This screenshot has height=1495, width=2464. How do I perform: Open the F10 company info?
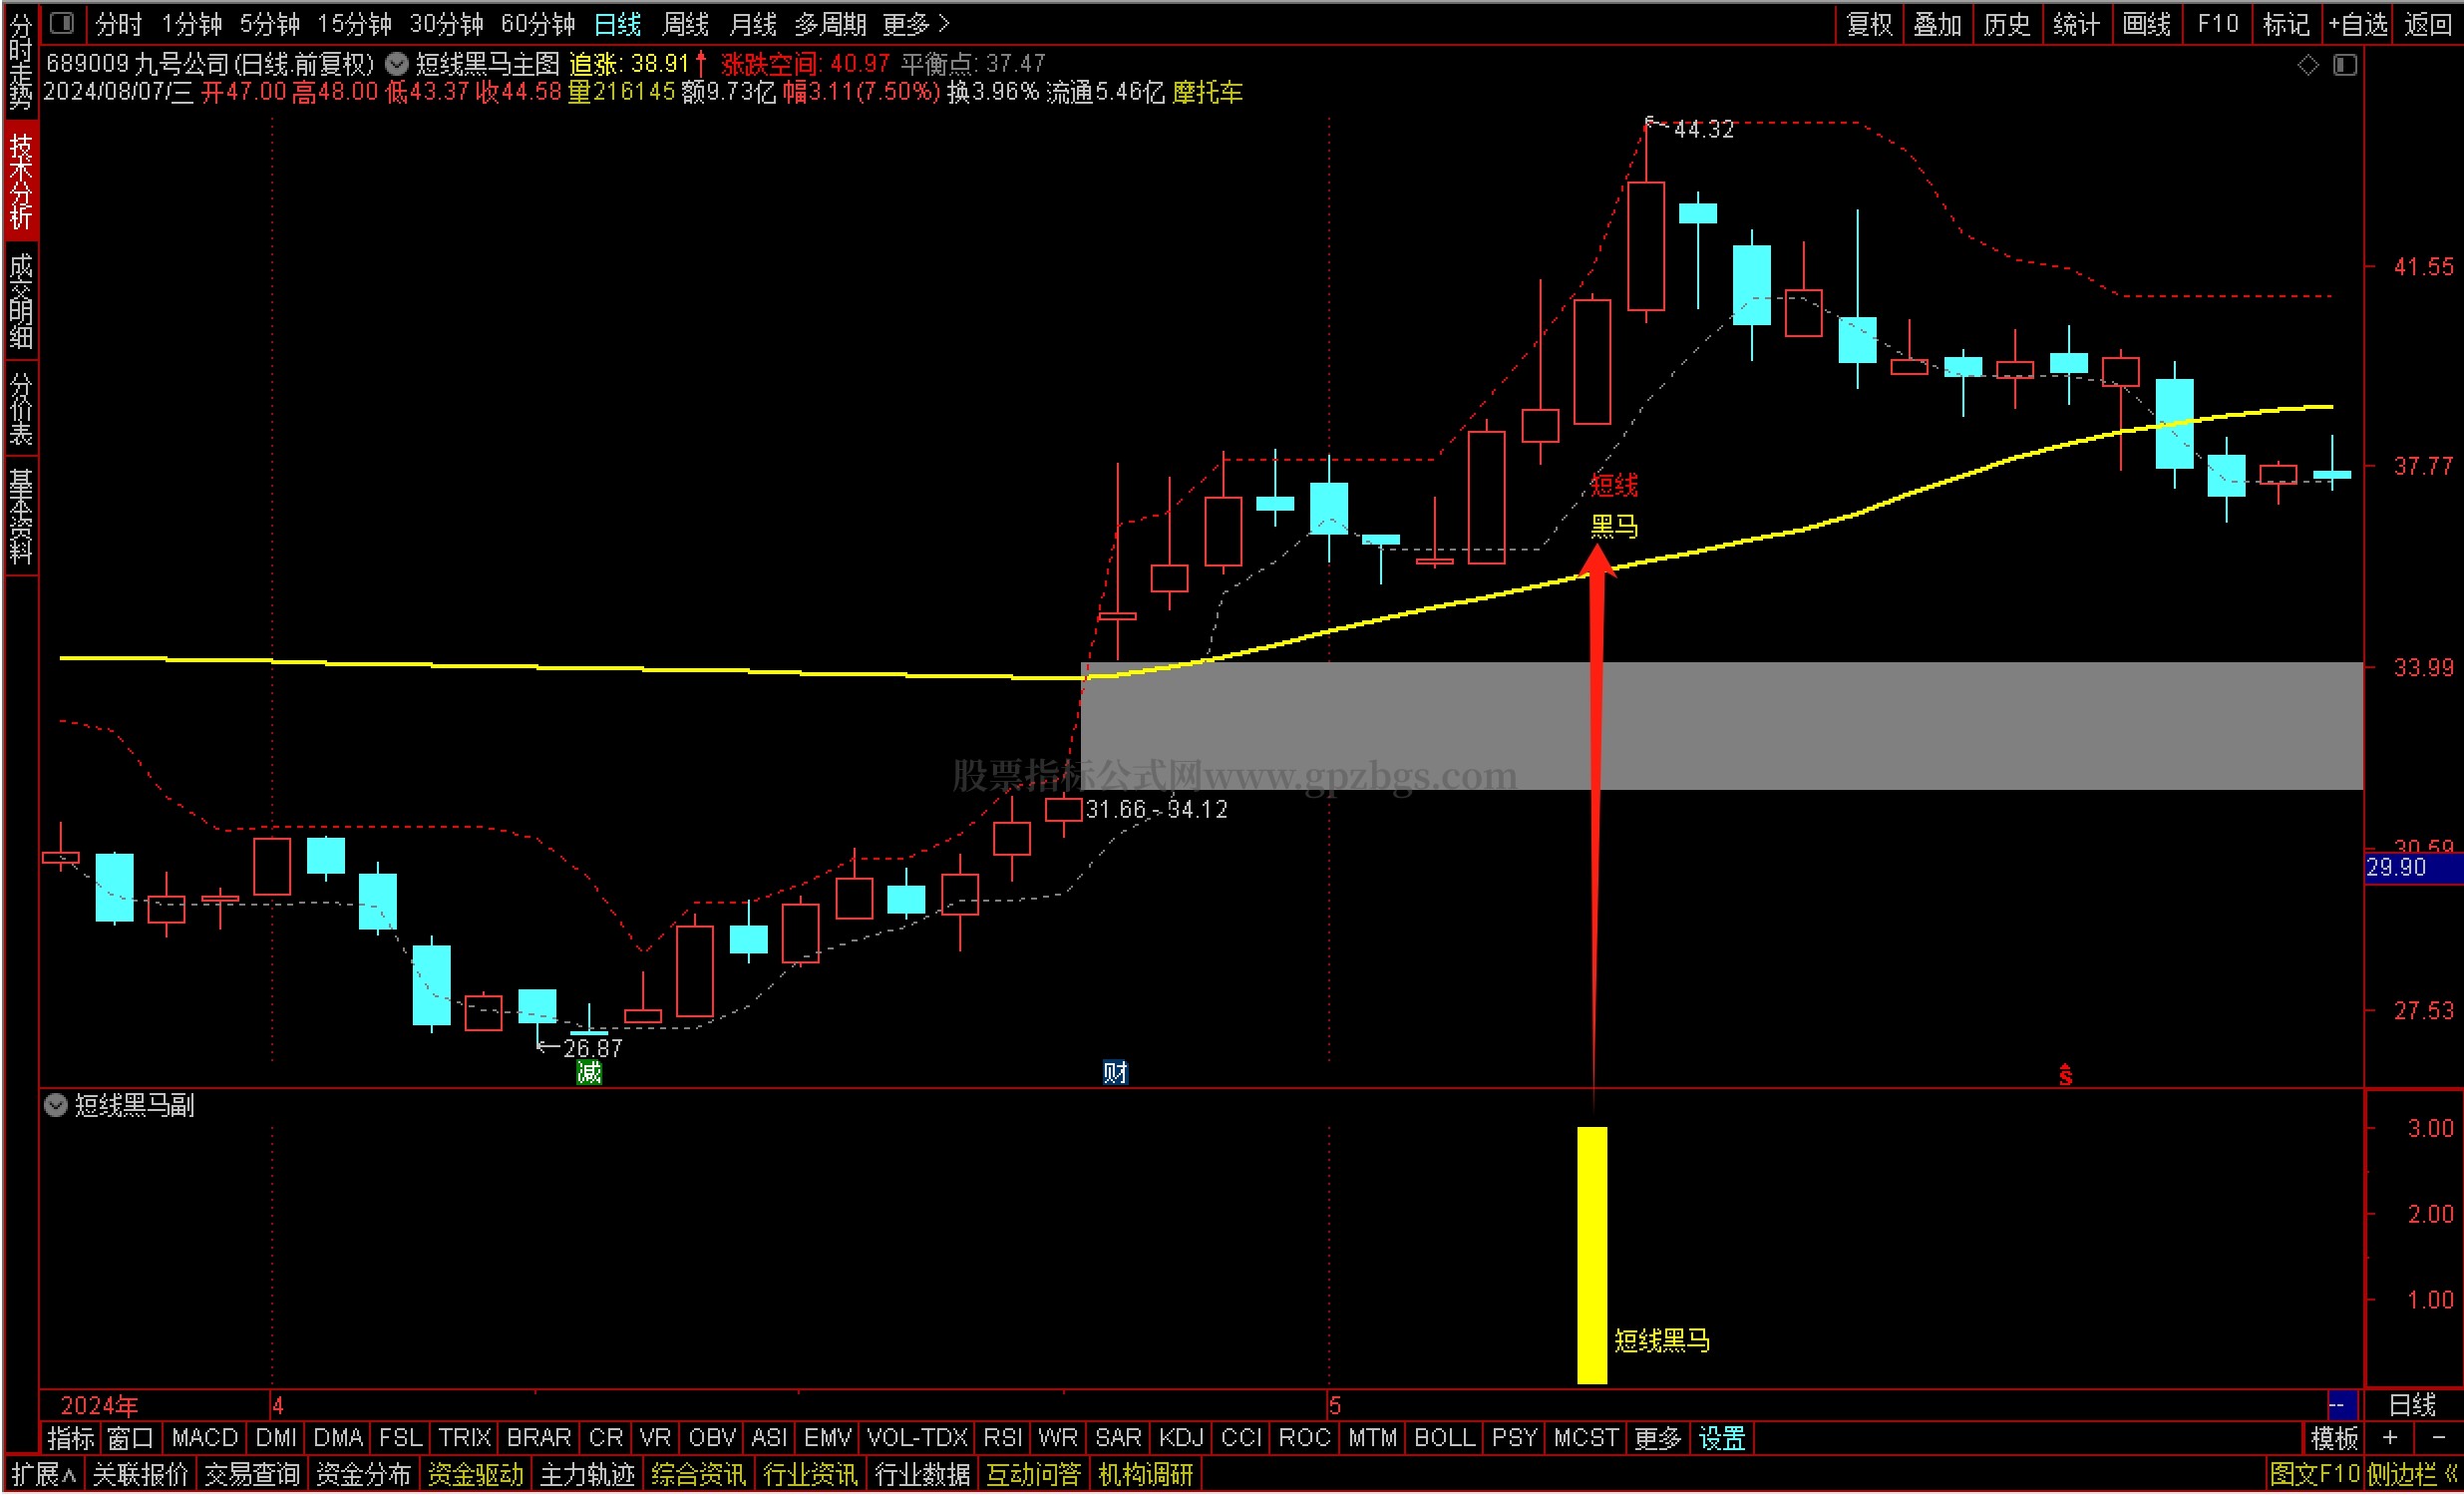(x=2217, y=23)
